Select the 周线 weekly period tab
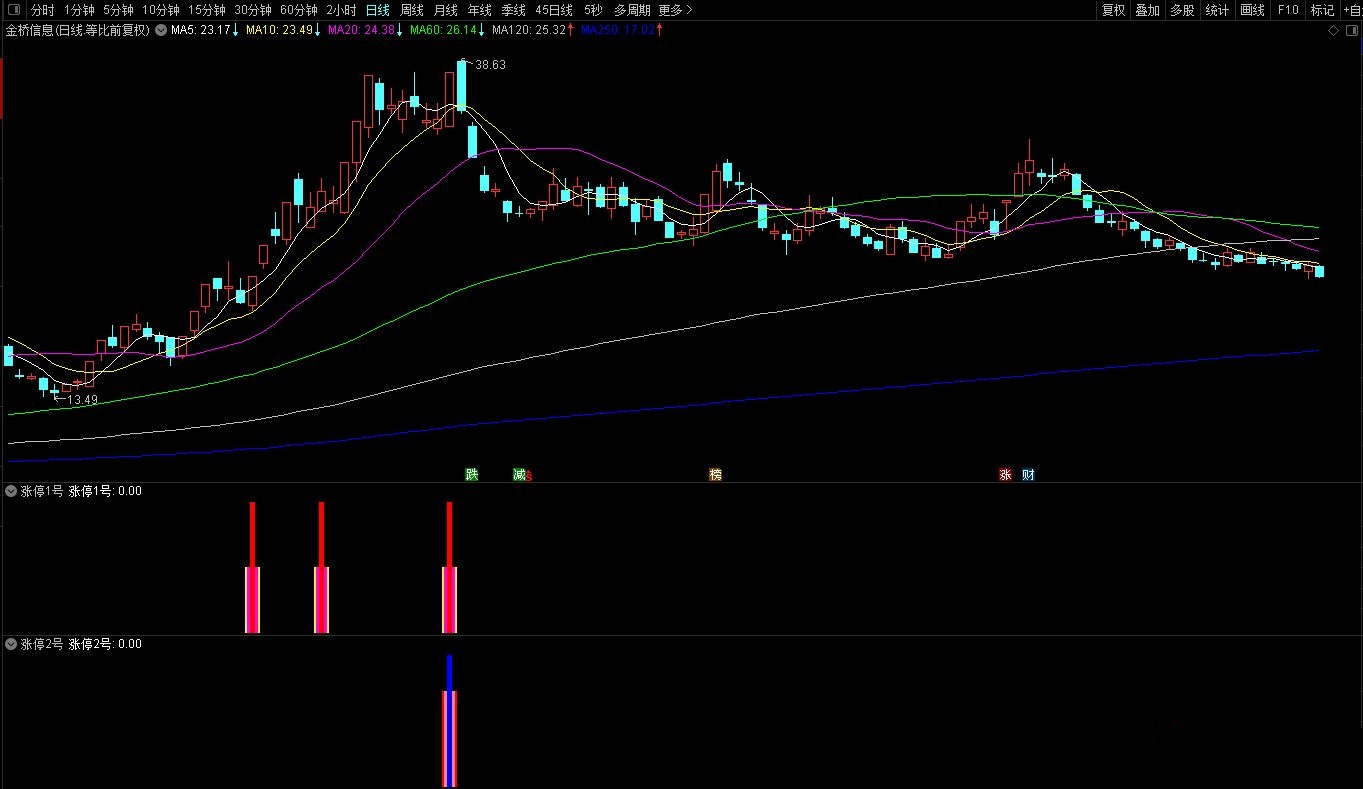1363x789 pixels. [412, 10]
